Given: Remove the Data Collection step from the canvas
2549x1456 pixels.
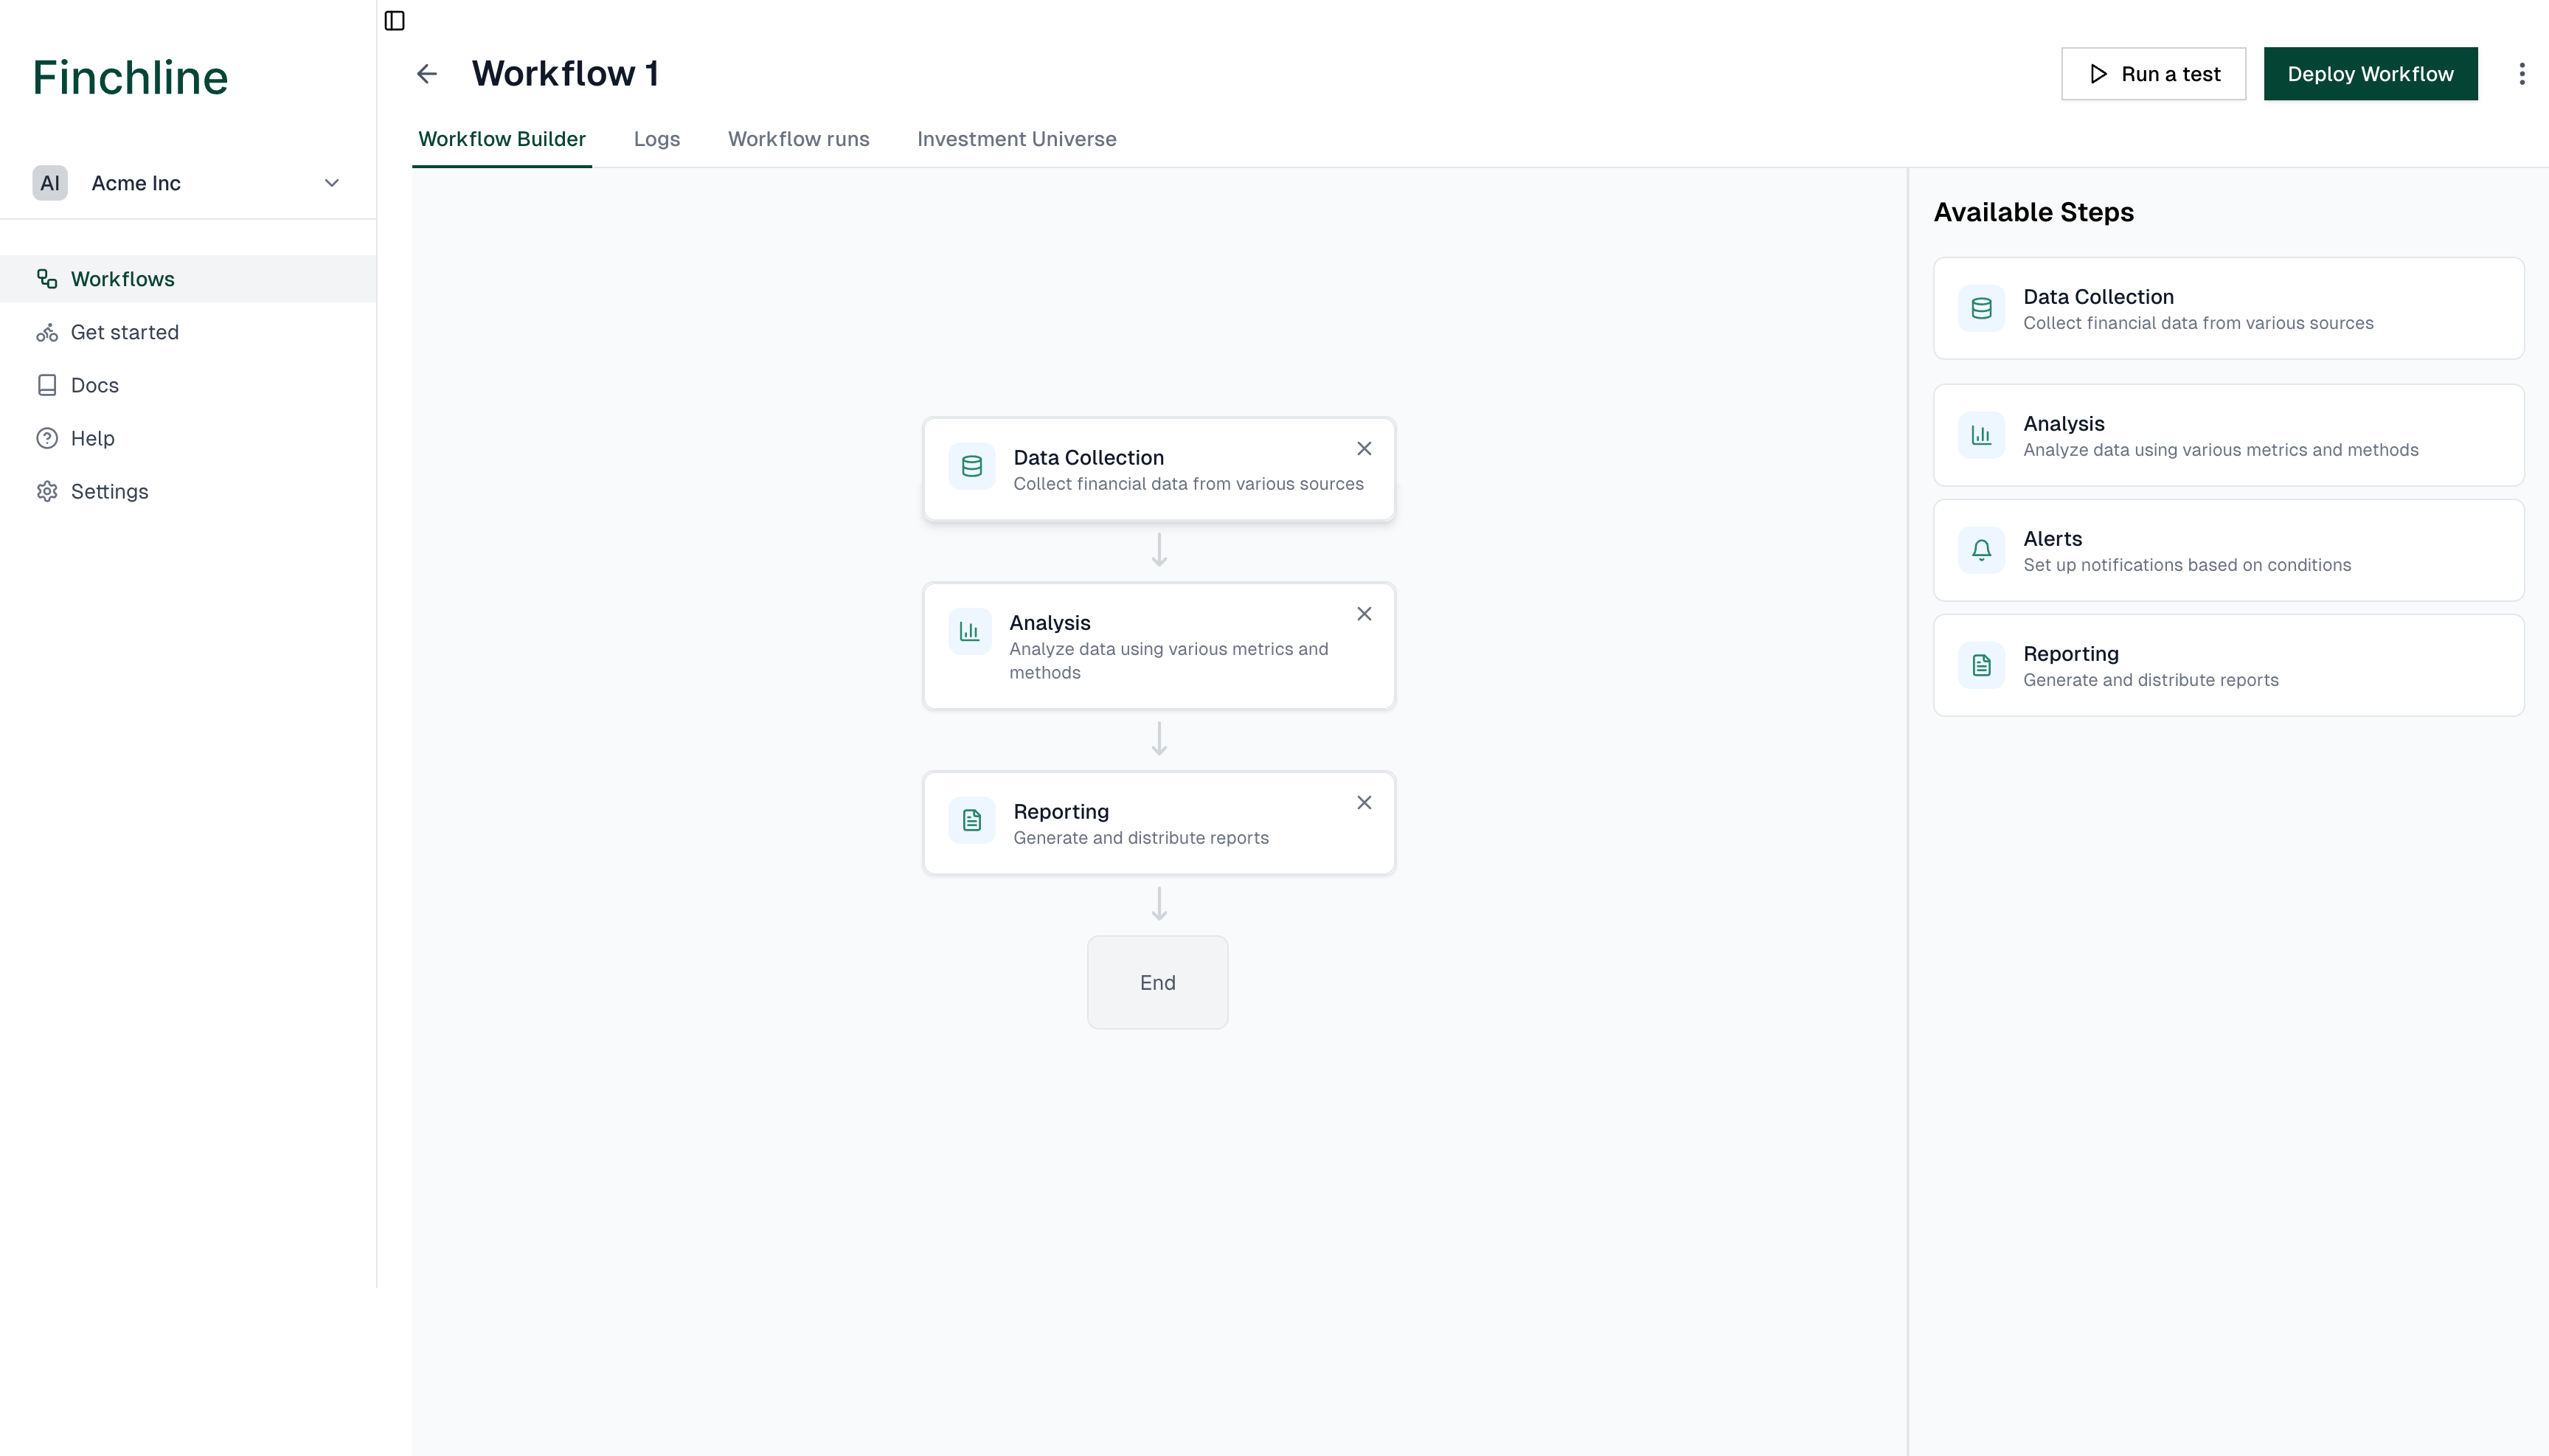Looking at the screenshot, I should pyautogui.click(x=1363, y=449).
